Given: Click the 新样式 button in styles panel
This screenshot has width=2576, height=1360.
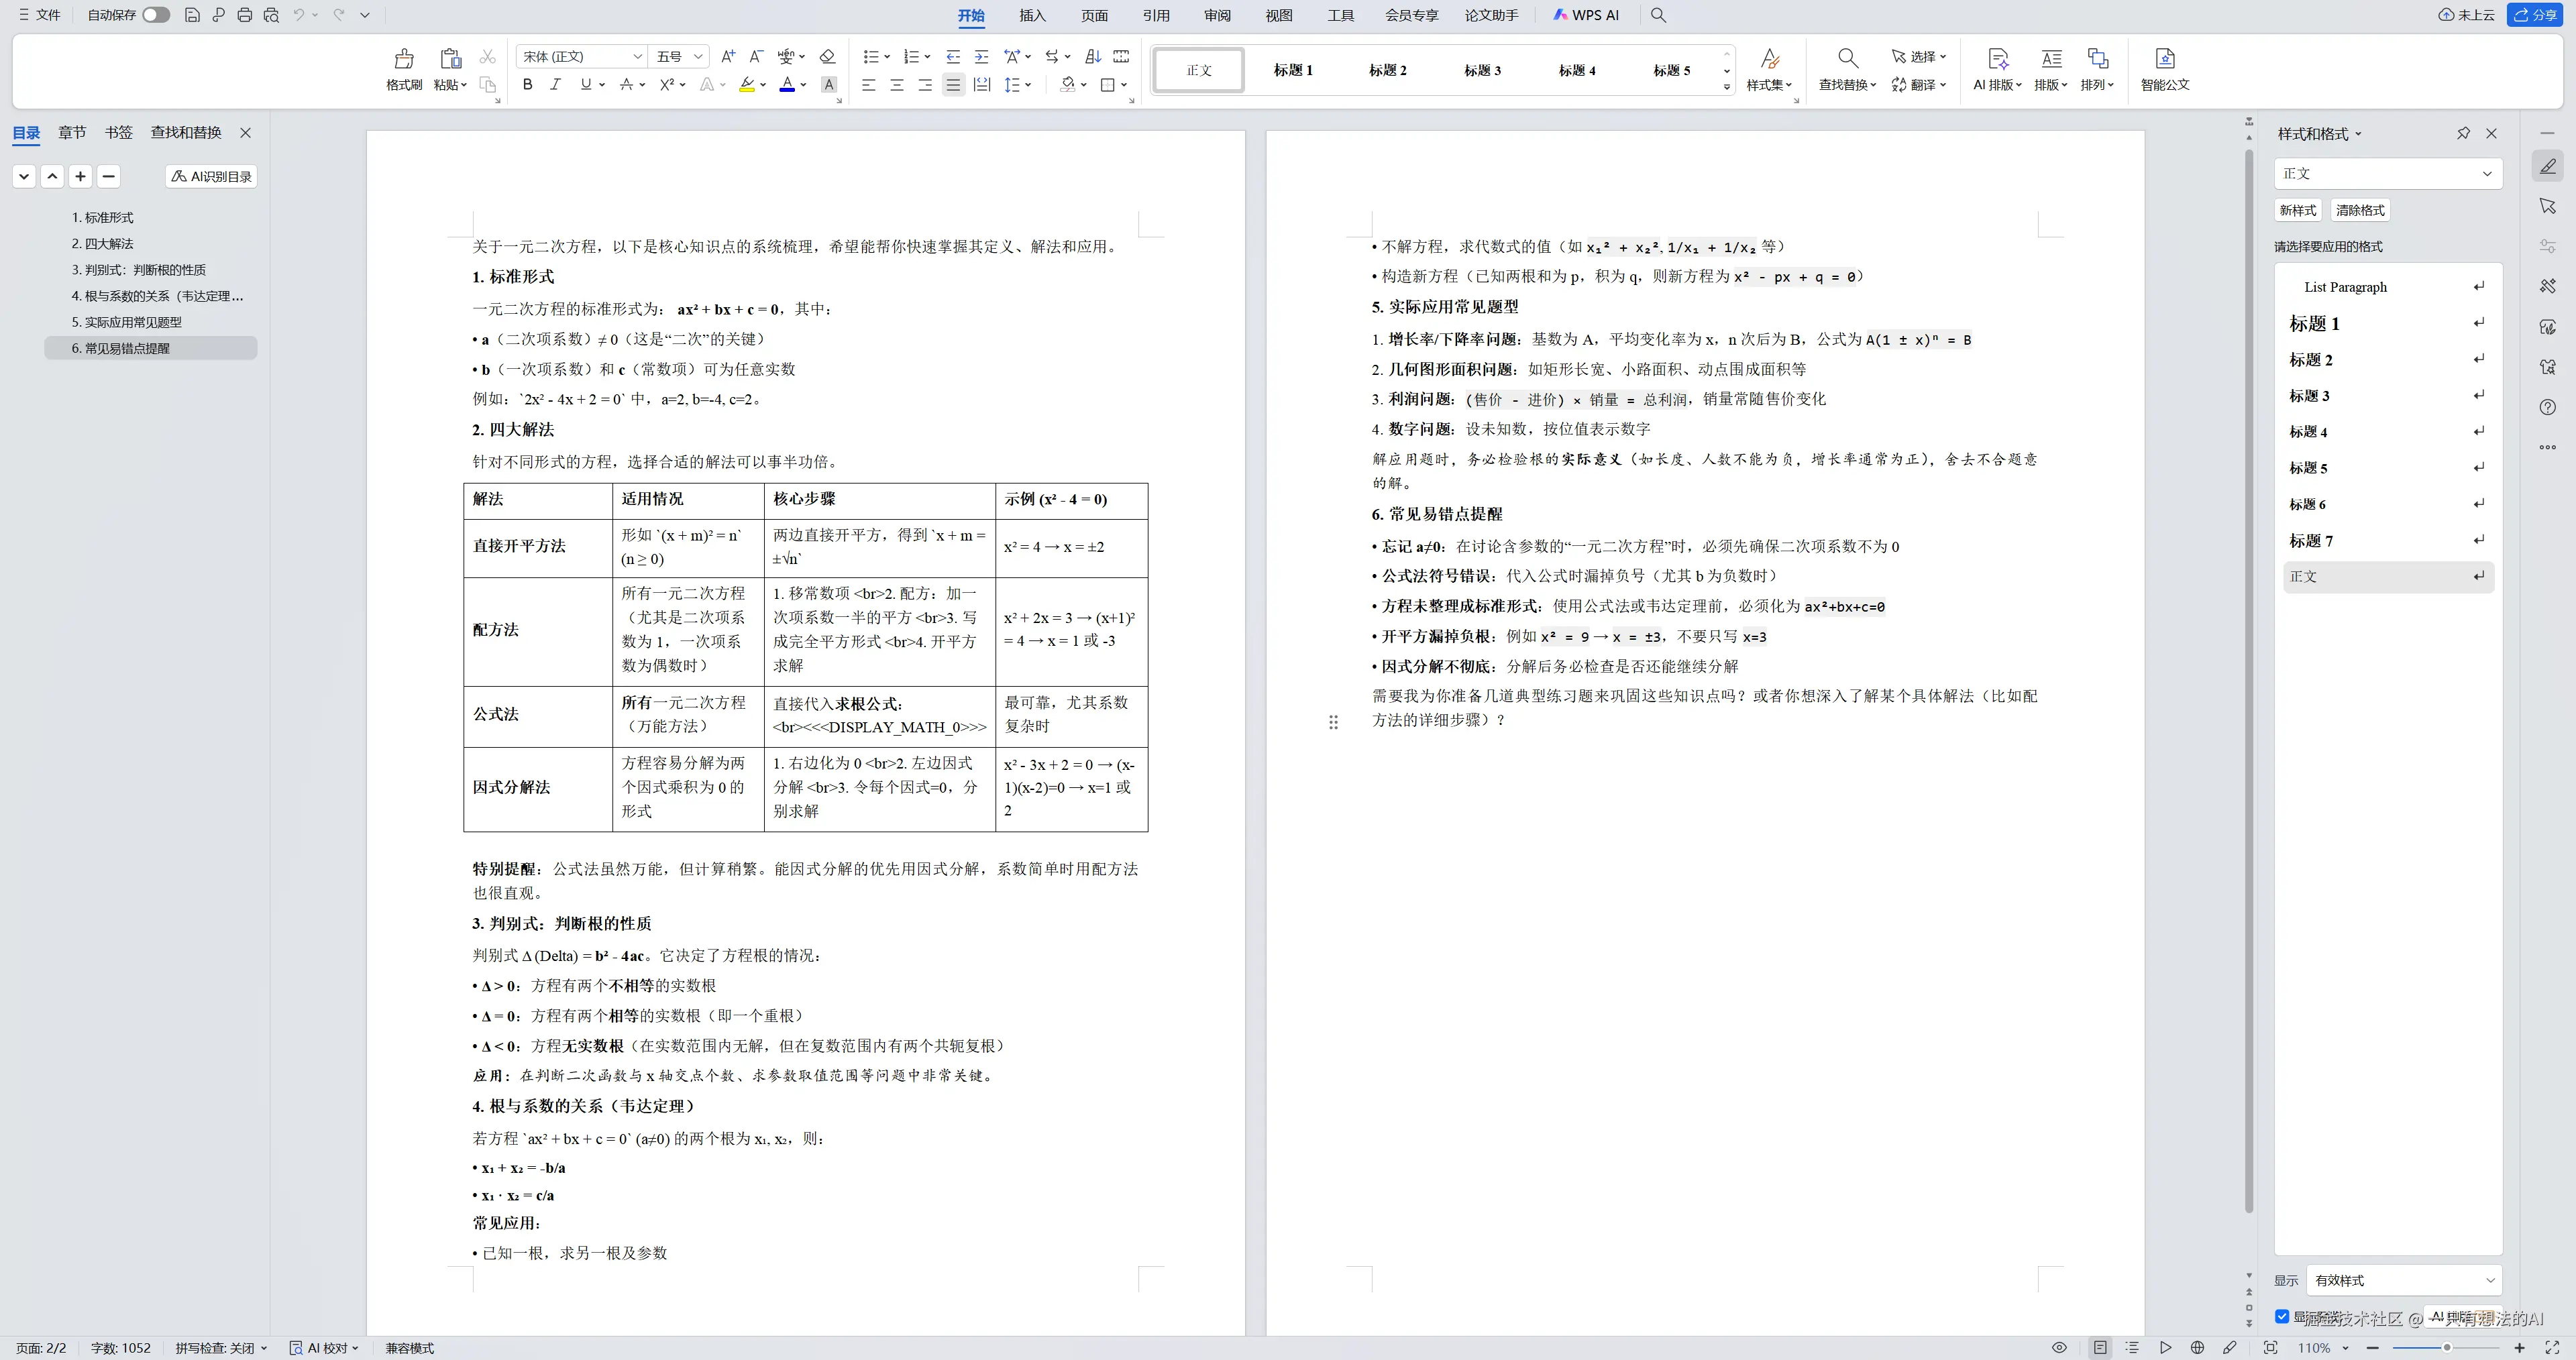Looking at the screenshot, I should point(2296,209).
